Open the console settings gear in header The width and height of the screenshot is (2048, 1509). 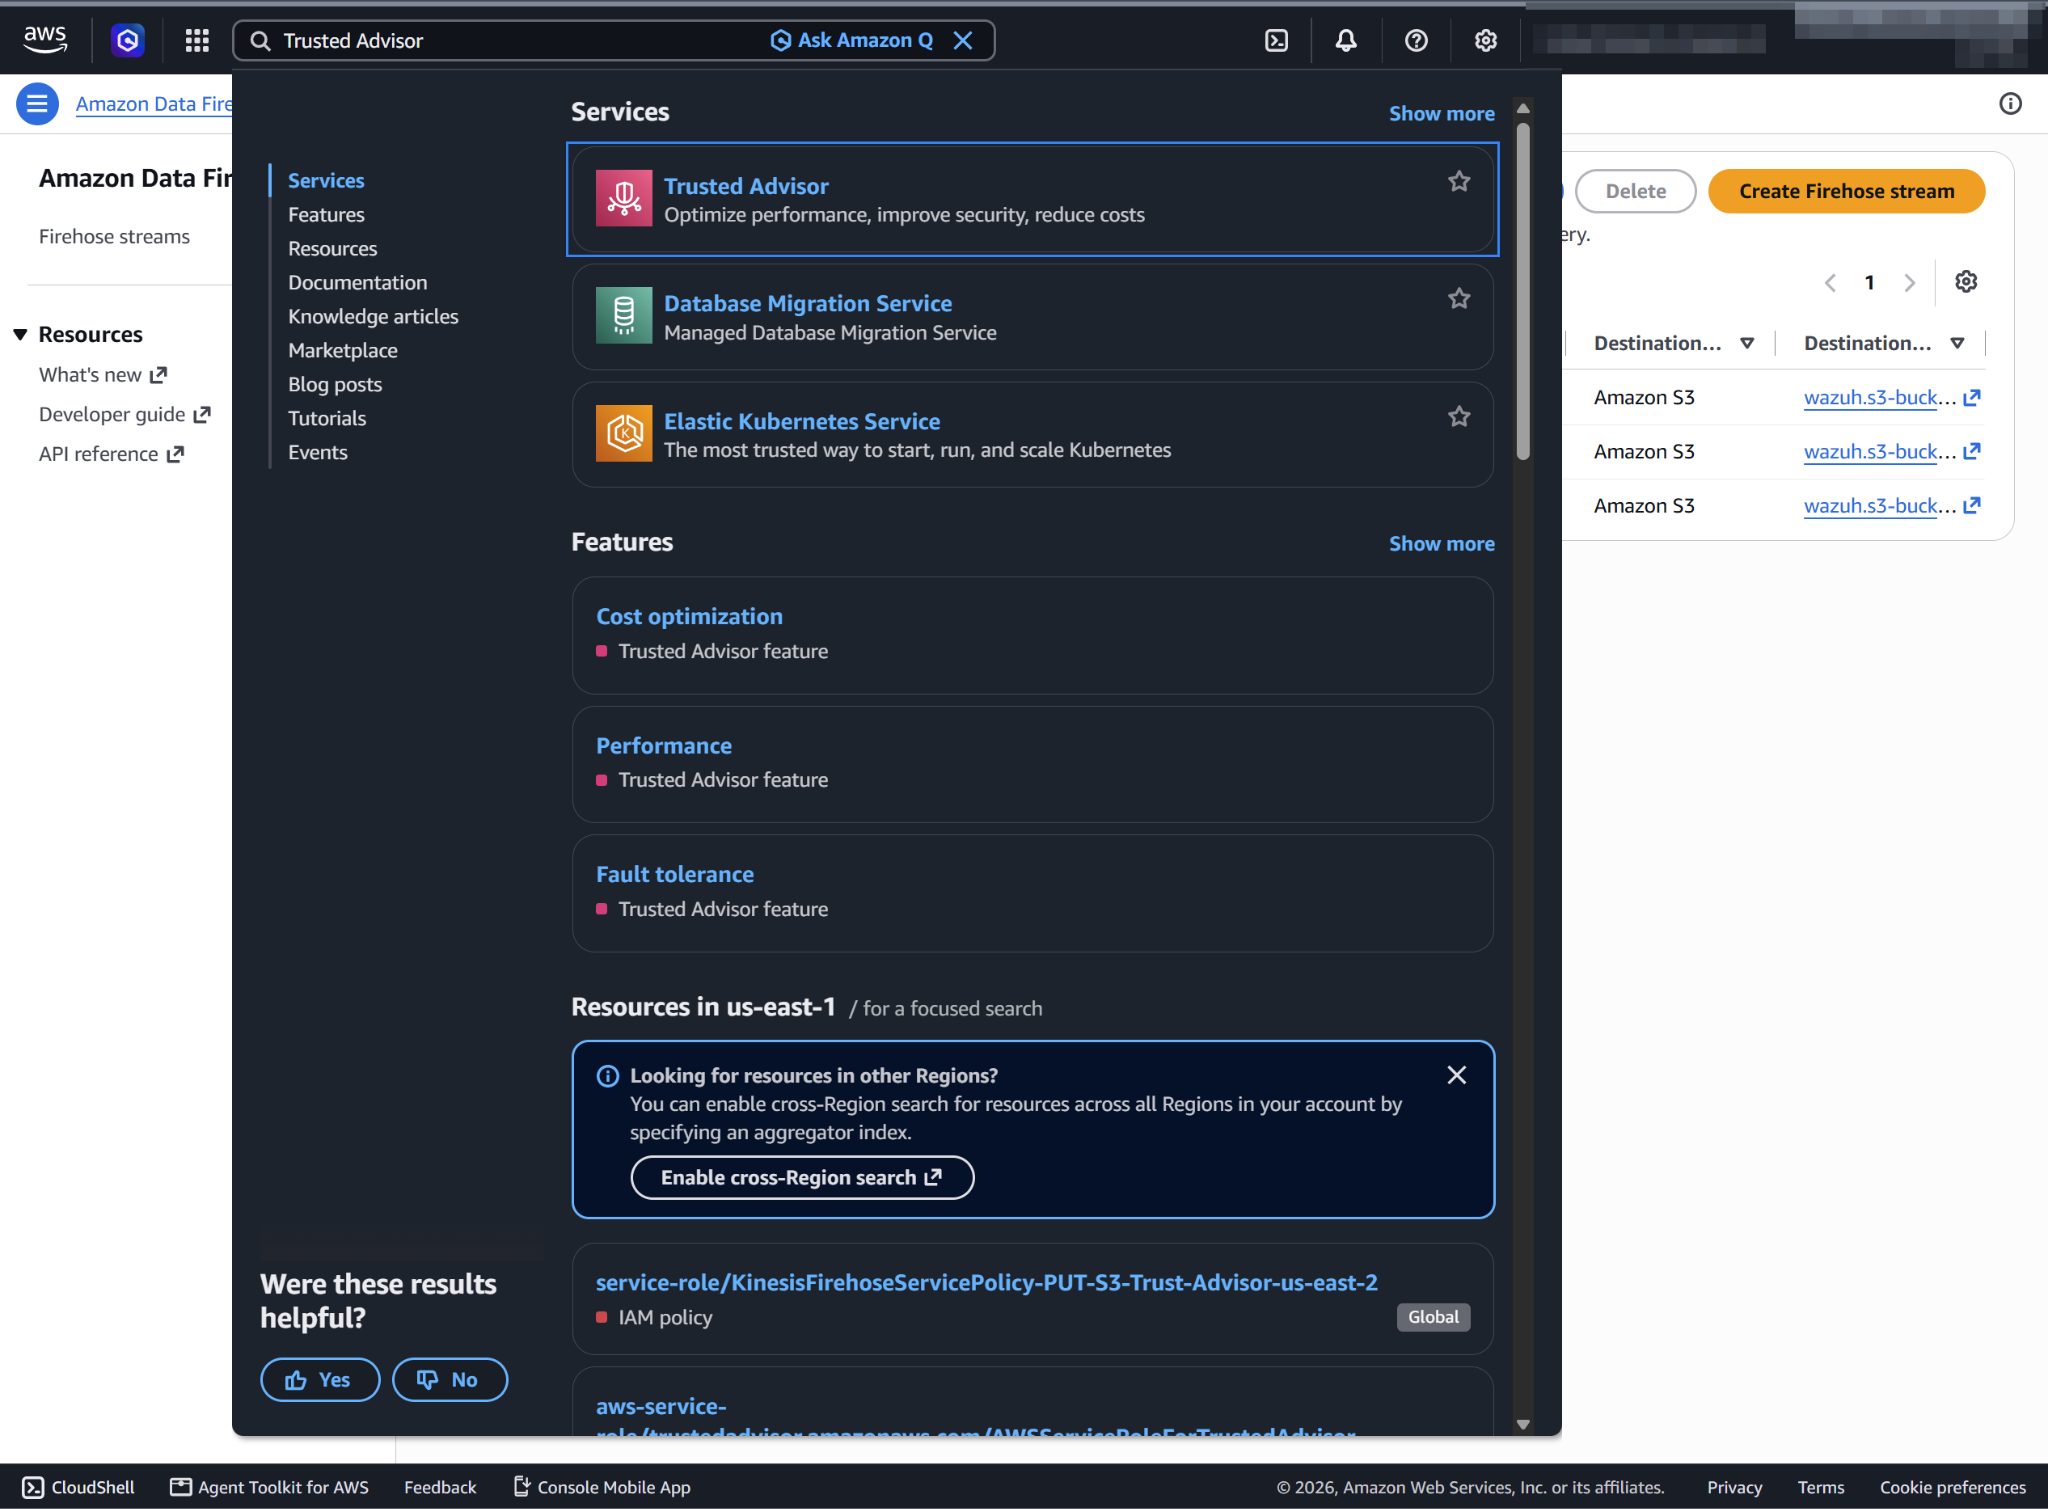pyautogui.click(x=1486, y=40)
